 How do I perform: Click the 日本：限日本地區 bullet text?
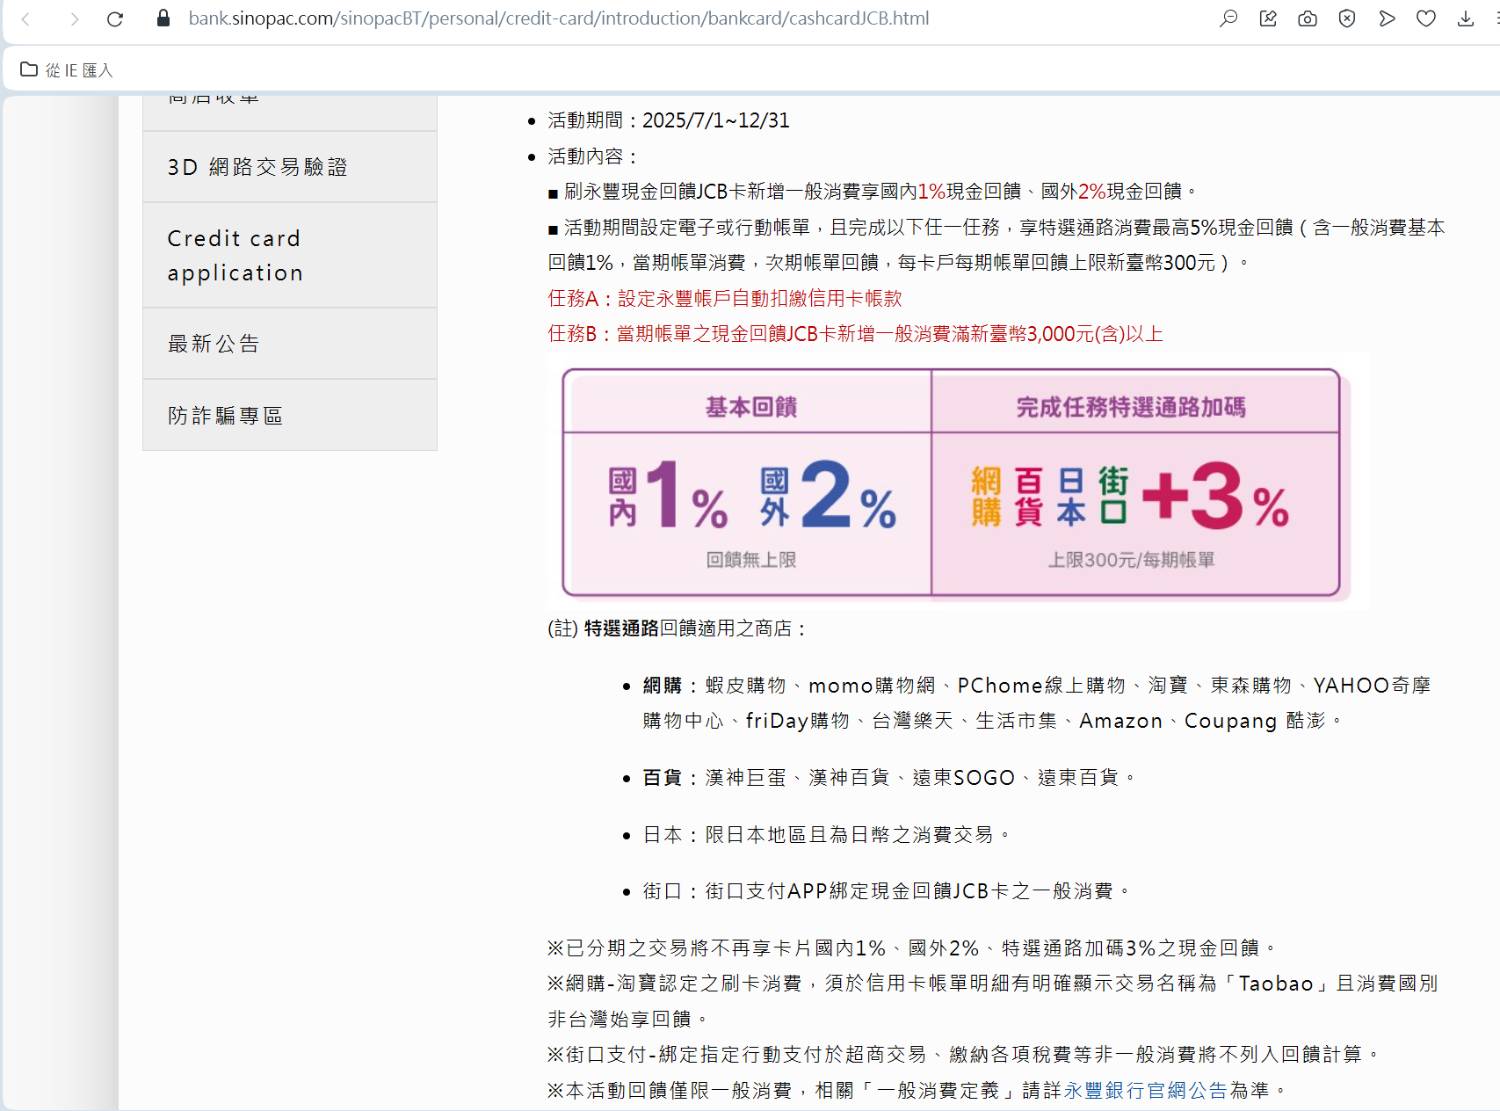[826, 834]
